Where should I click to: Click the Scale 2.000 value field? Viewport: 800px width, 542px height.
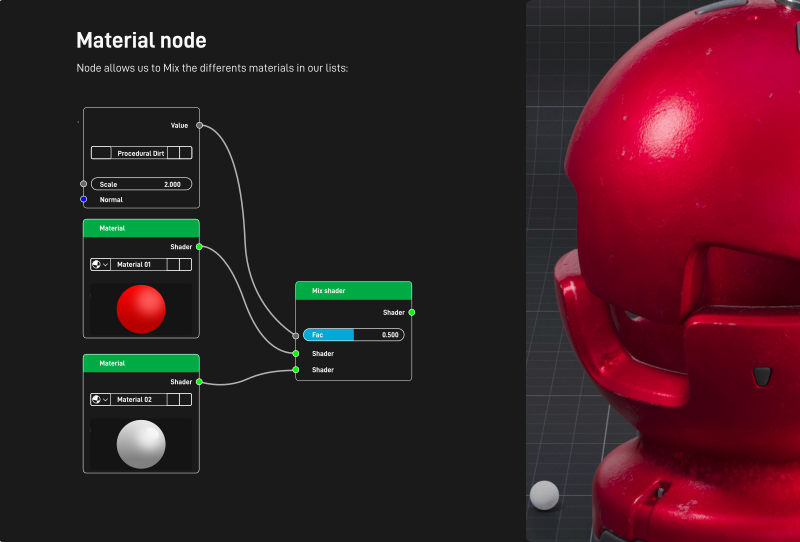(141, 184)
